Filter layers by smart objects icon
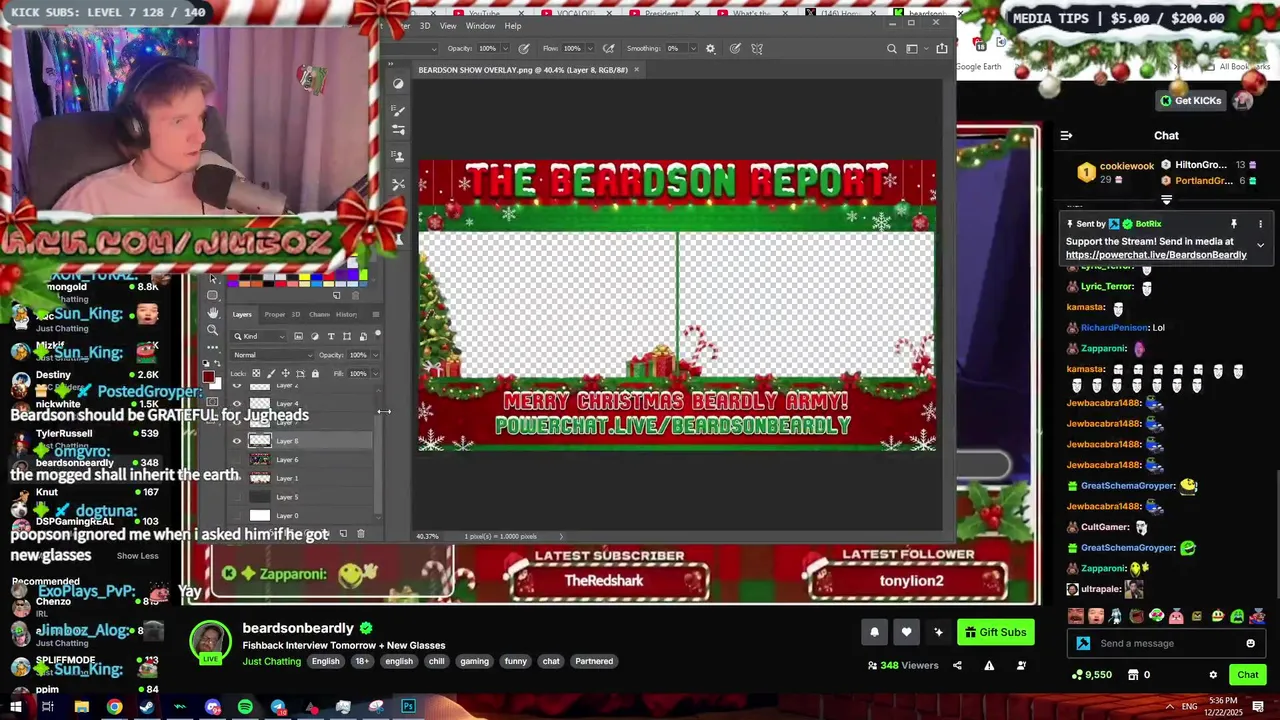The height and width of the screenshot is (720, 1280). click(x=363, y=336)
